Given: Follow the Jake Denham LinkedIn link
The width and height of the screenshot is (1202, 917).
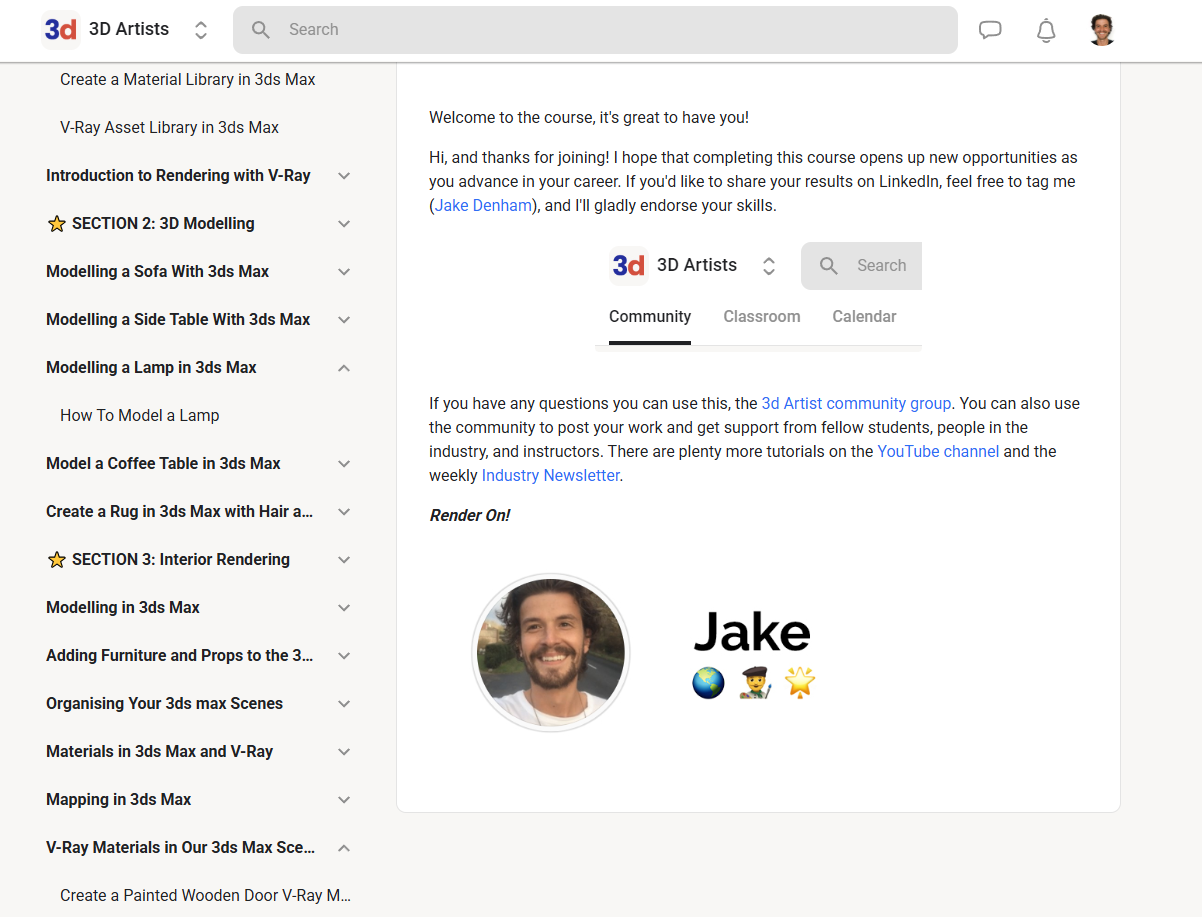Looking at the screenshot, I should click(x=483, y=206).
